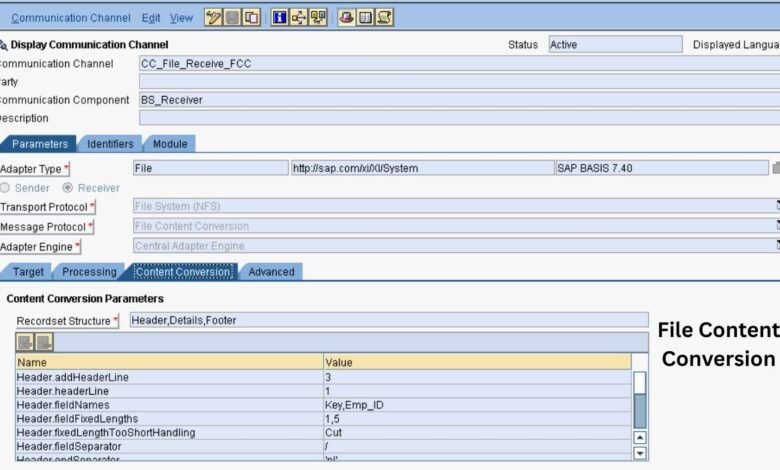Open the Transport Protocol dropdown

click(x=778, y=206)
